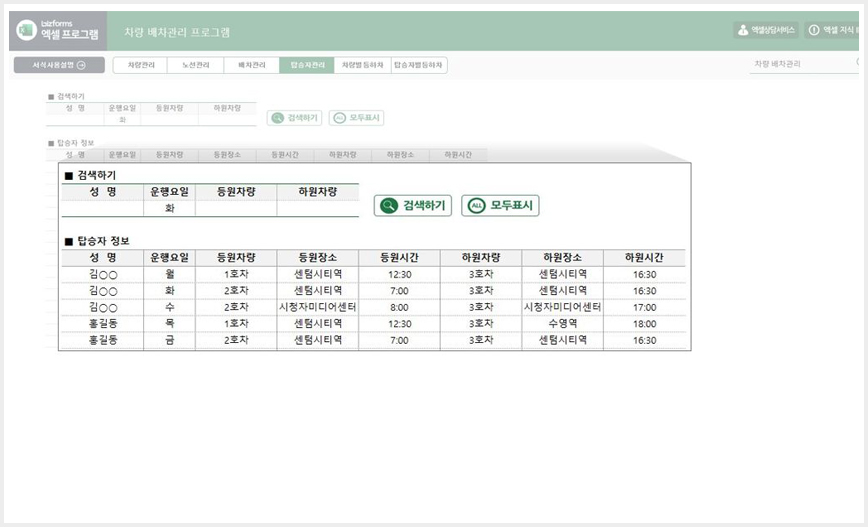Select 홍길동 name in the 목 row
Viewport: 868px width, 527px height.
coord(102,324)
